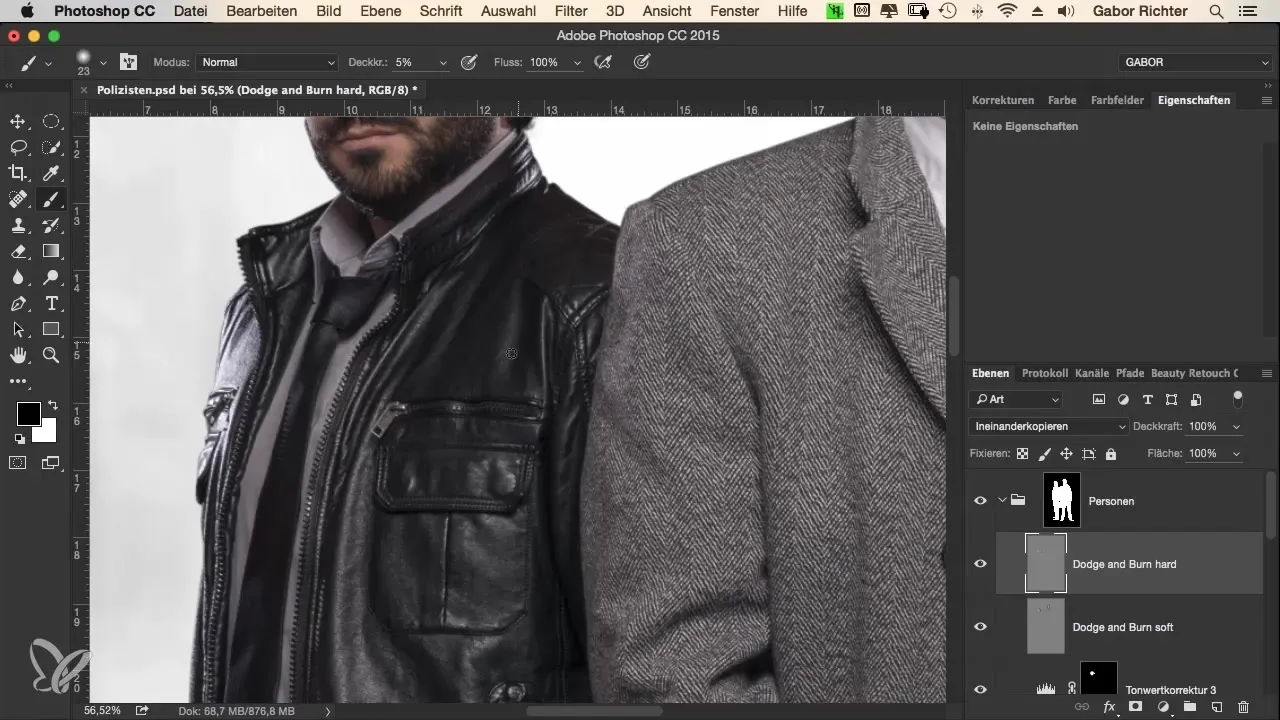
Task: Open the Filter menu
Action: click(x=571, y=11)
